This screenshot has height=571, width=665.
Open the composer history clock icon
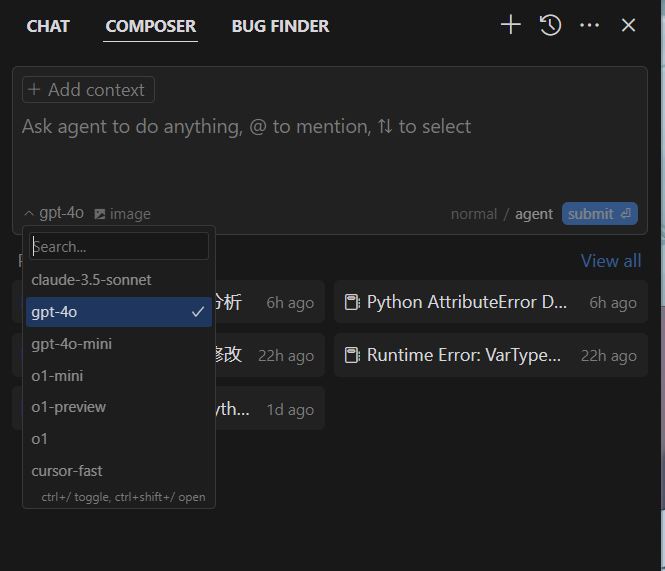click(550, 25)
